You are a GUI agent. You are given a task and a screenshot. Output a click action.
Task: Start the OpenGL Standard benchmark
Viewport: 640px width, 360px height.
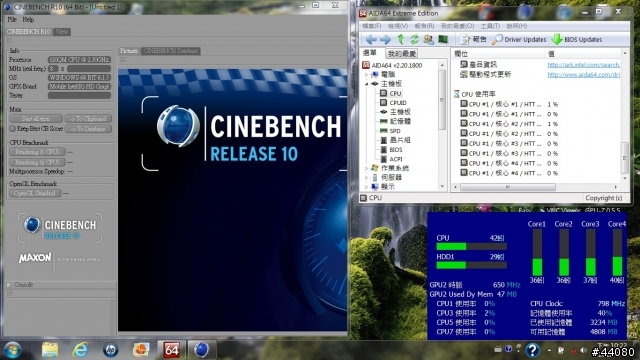pos(35,193)
